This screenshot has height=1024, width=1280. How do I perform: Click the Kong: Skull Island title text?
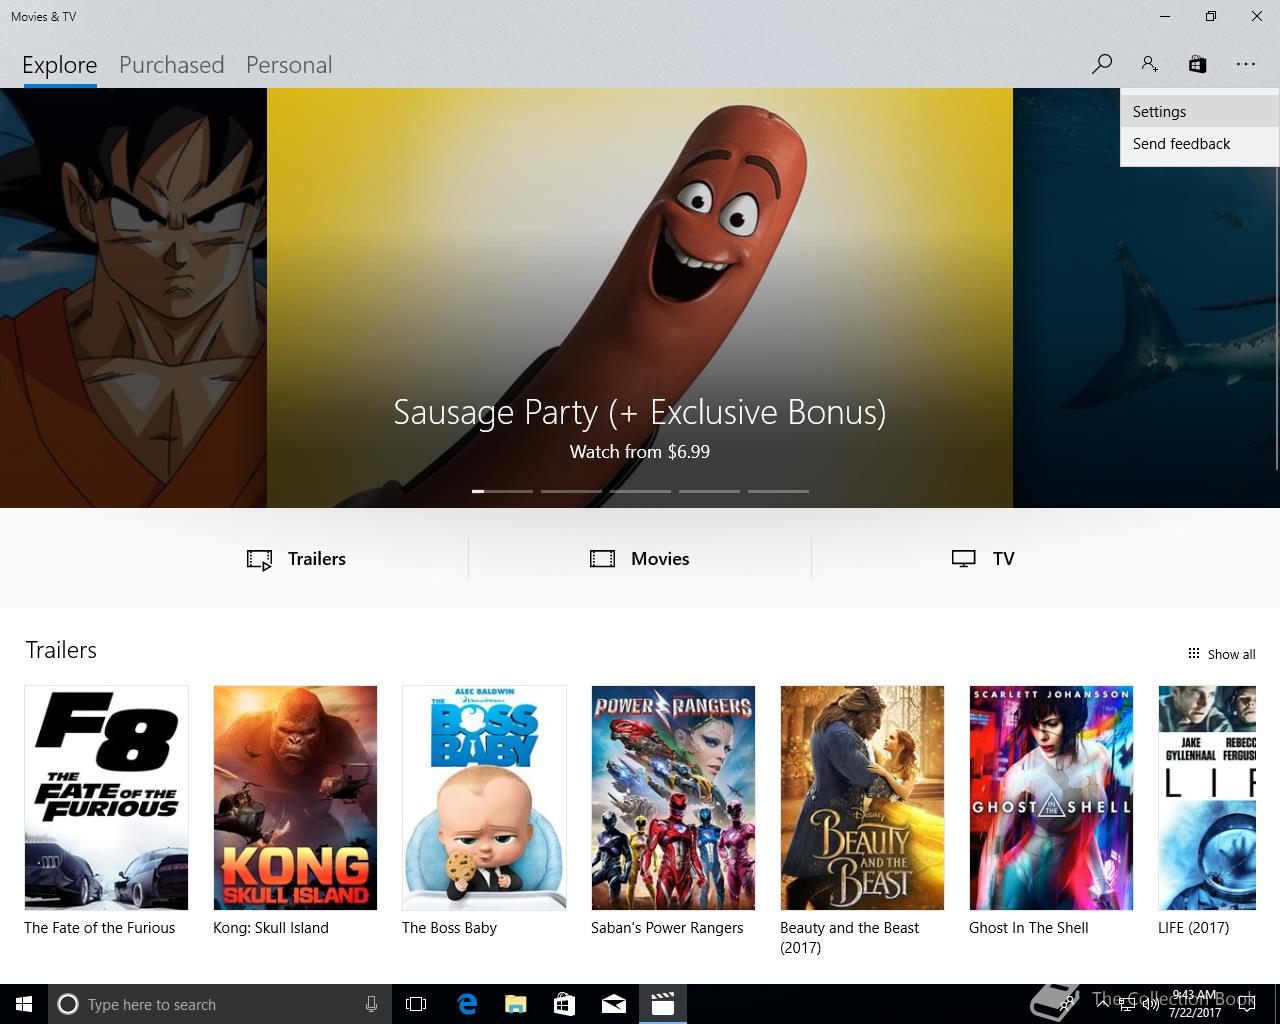point(271,928)
